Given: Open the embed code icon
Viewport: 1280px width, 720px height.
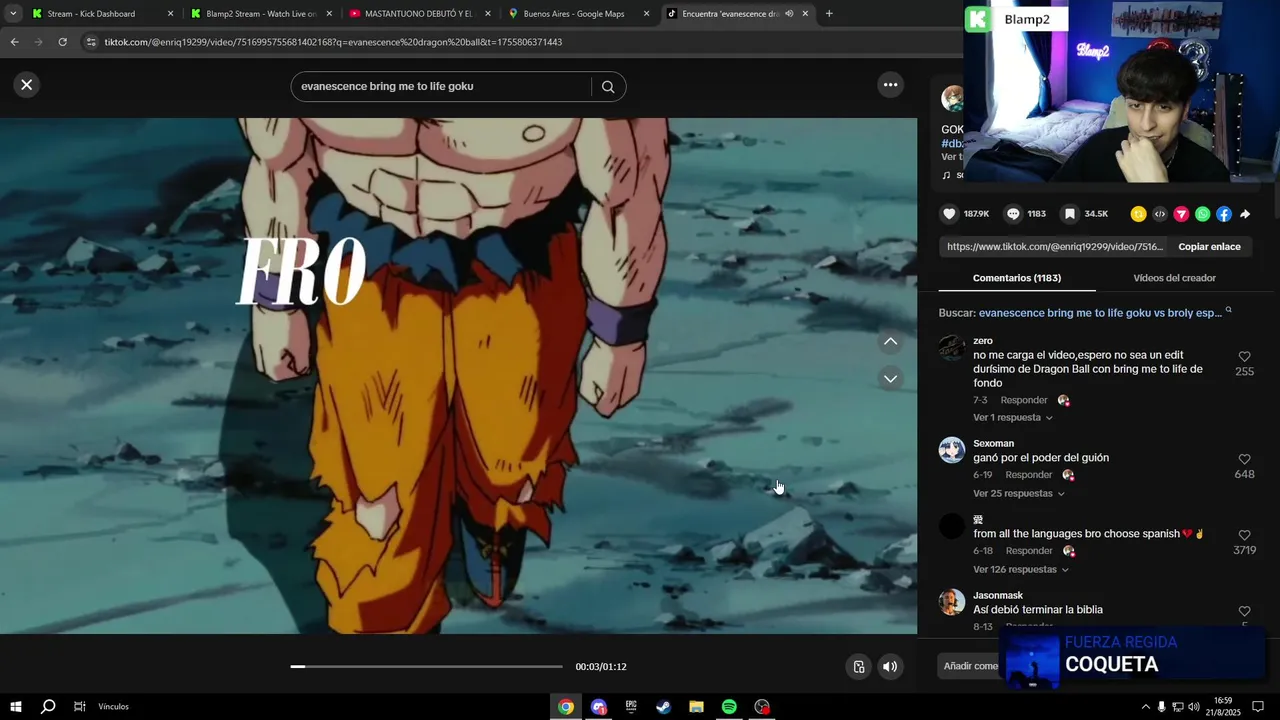Looking at the screenshot, I should click(1160, 214).
